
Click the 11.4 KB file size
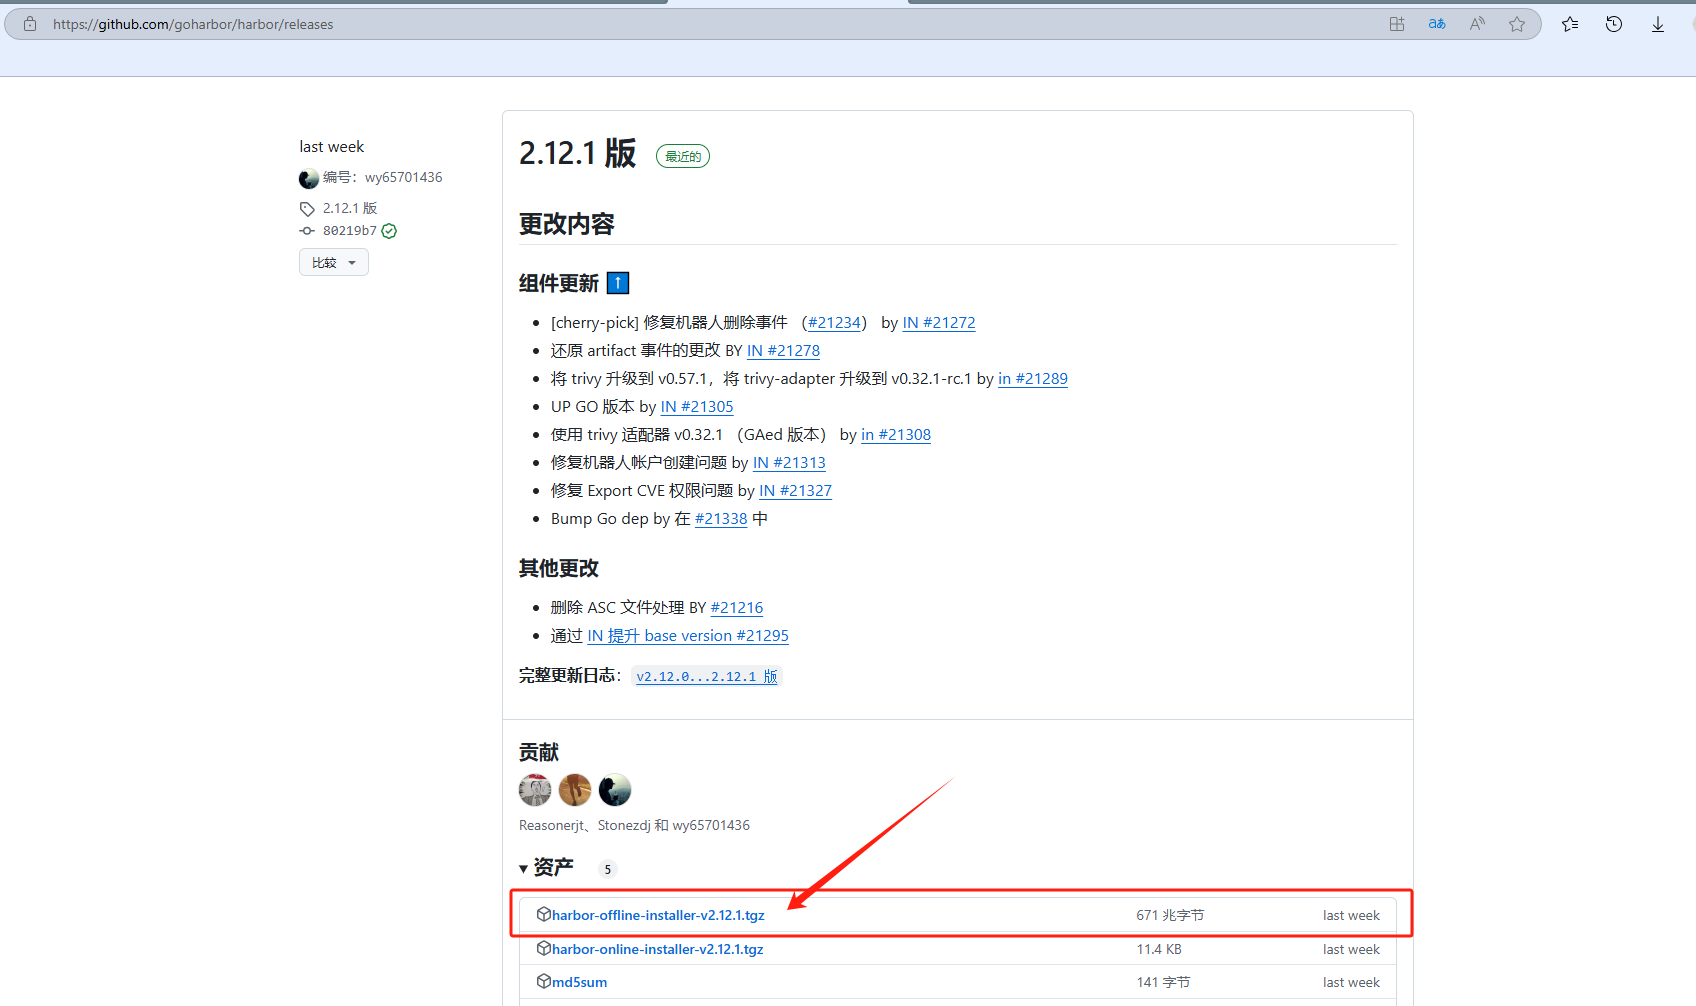pyautogui.click(x=1159, y=949)
